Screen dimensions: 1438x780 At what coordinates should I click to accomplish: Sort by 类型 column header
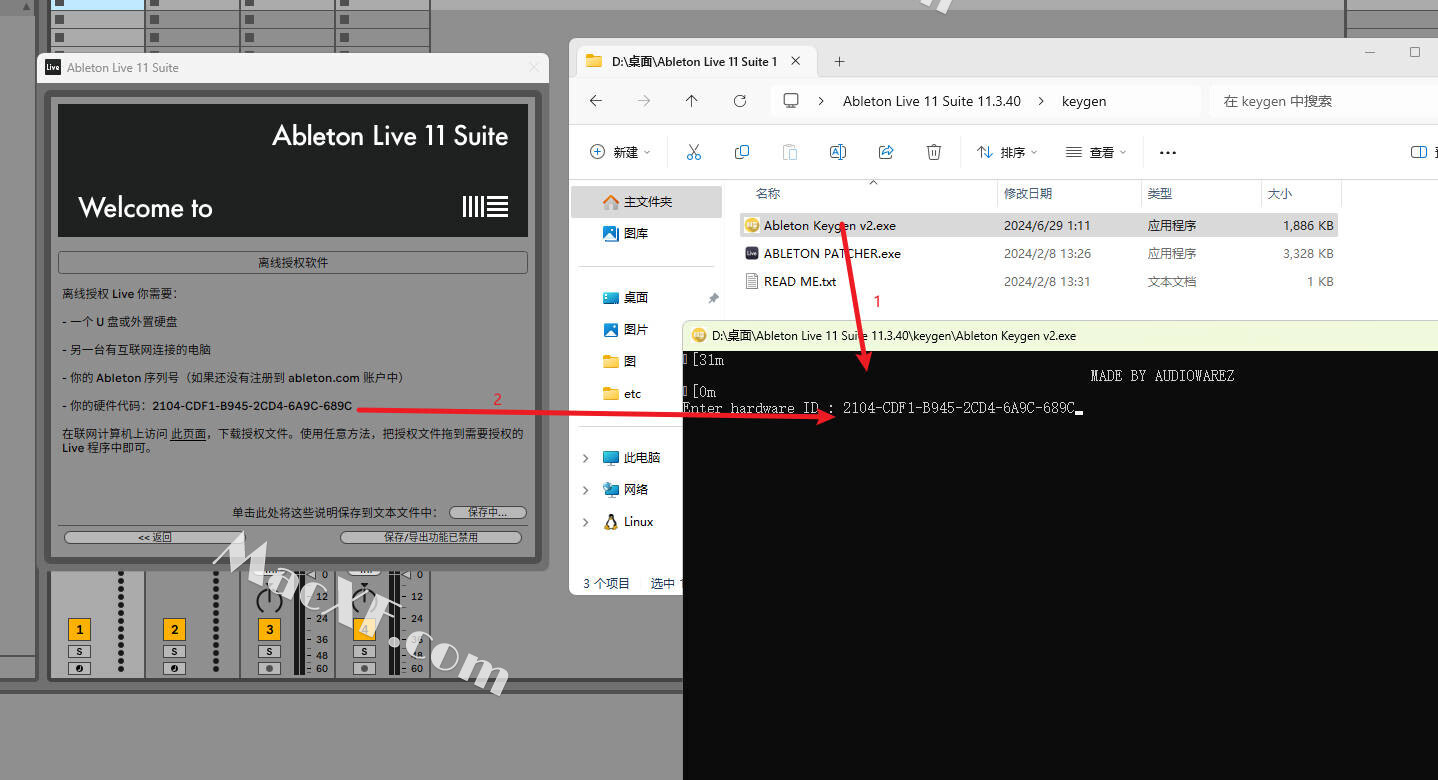[x=1160, y=194]
